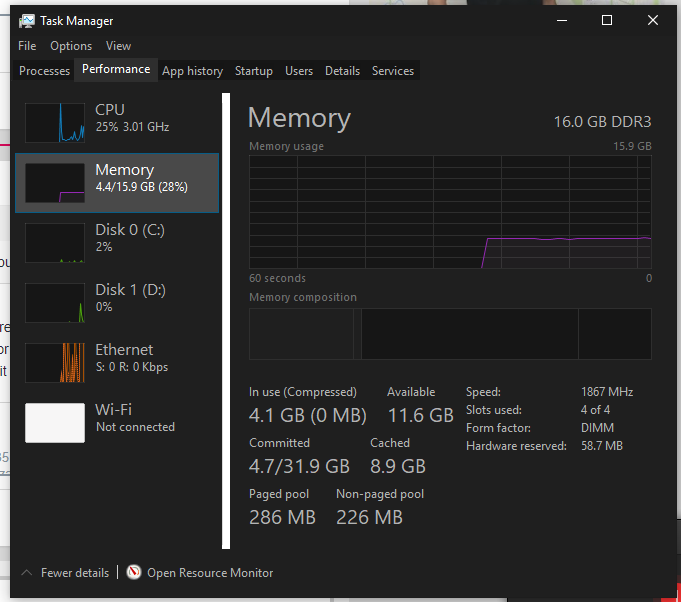Collapse view with Fewer details chevron
Viewport: 681px width, 602px height.
pyautogui.click(x=26, y=572)
